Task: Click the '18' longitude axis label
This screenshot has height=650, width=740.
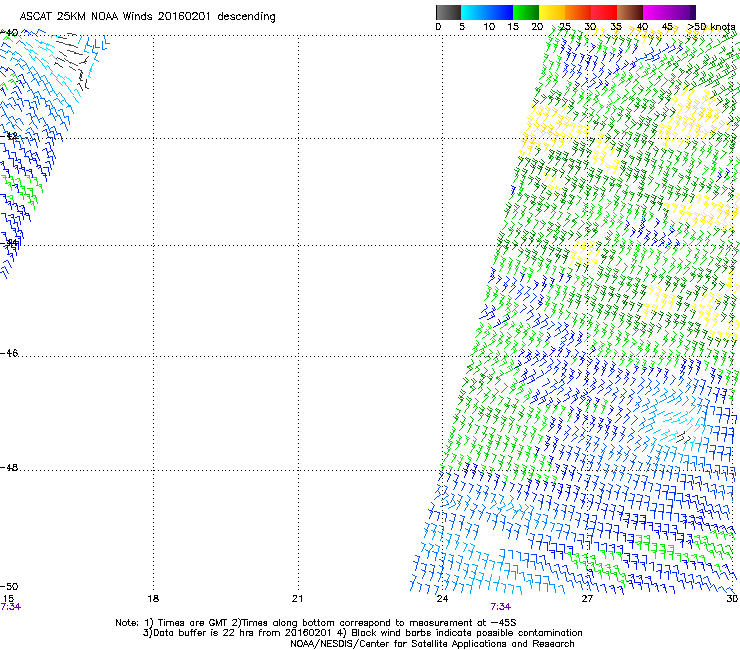Action: click(153, 599)
